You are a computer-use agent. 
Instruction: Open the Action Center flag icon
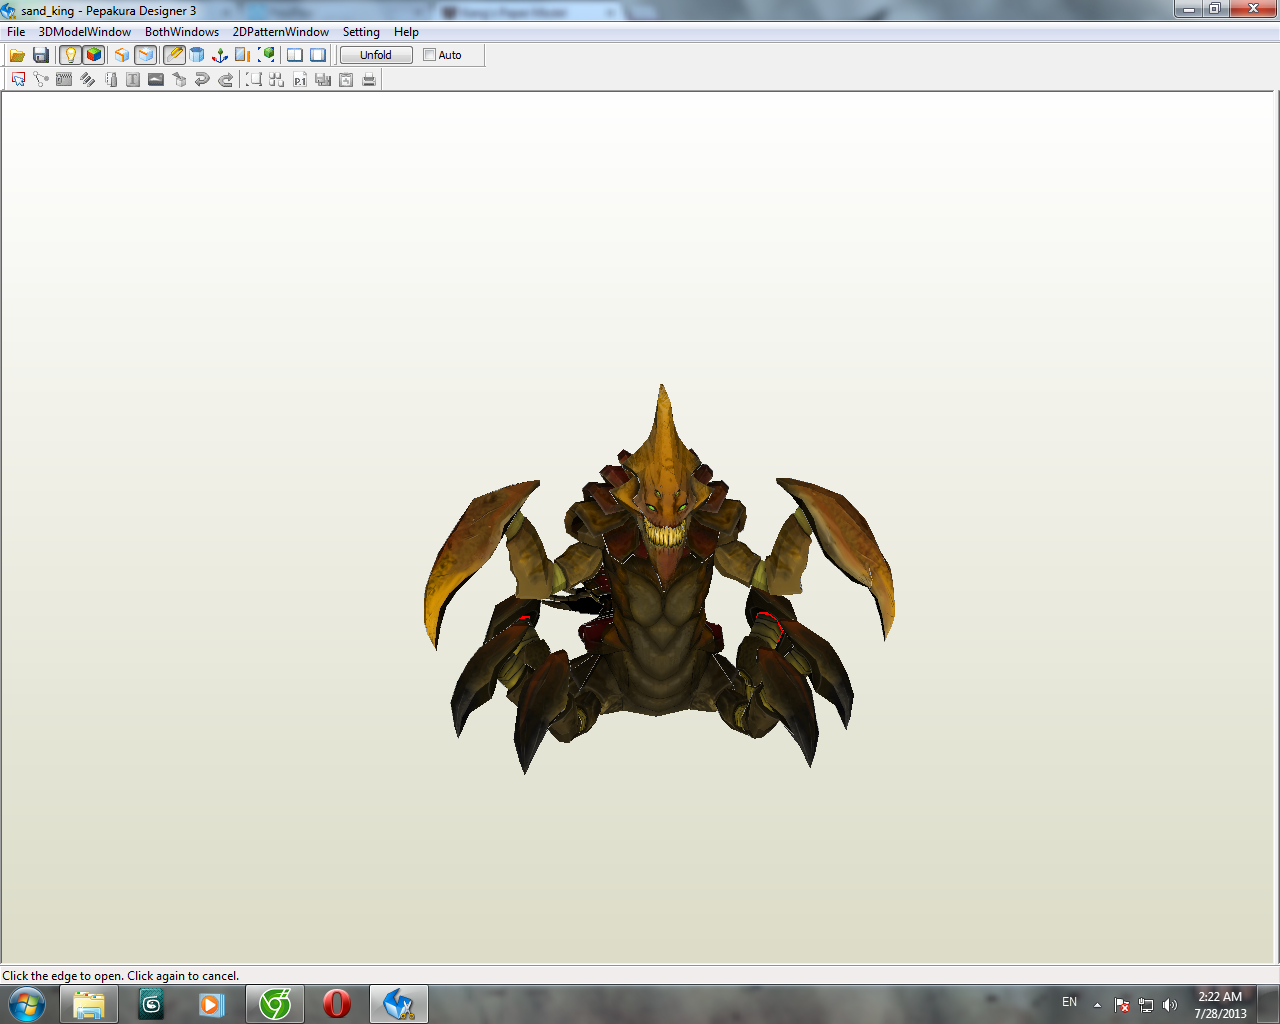coord(1122,1005)
